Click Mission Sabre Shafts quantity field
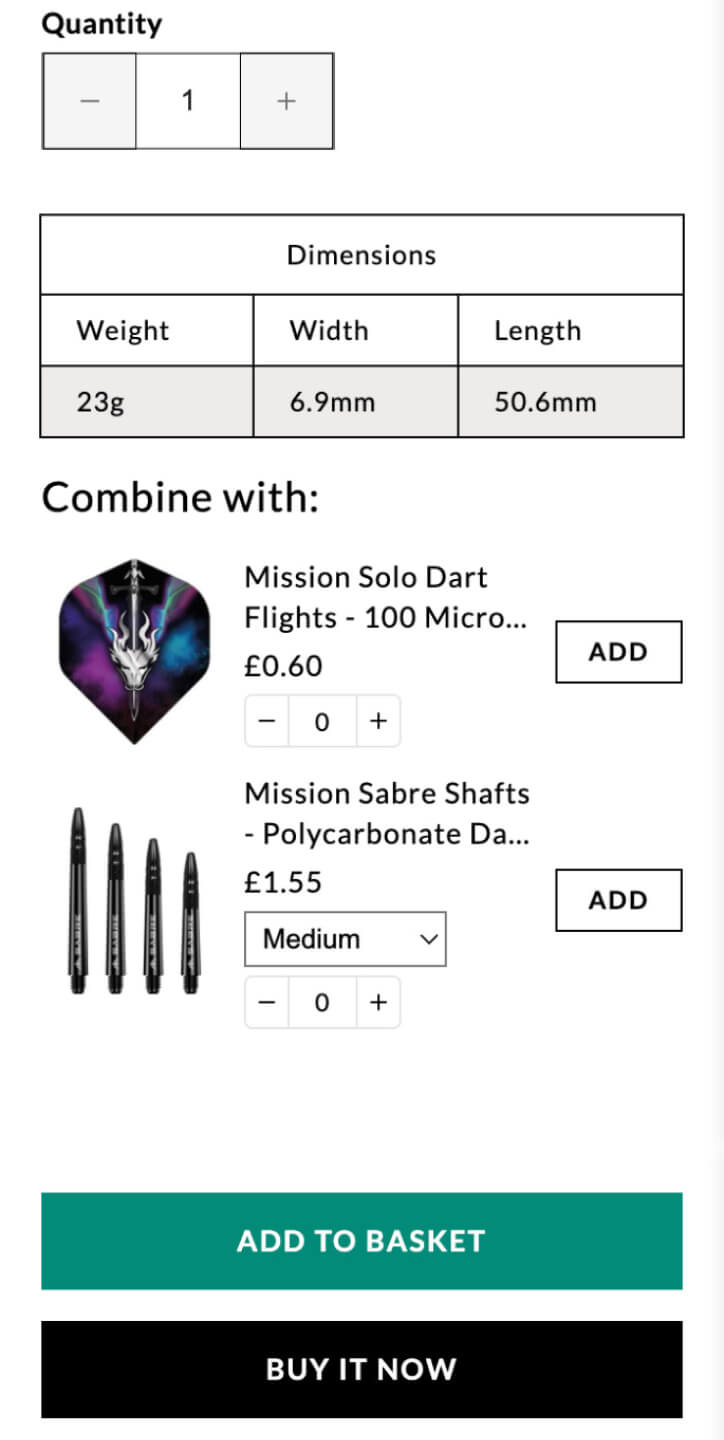Screen dimensions: 724x1440 (x=322, y=1002)
